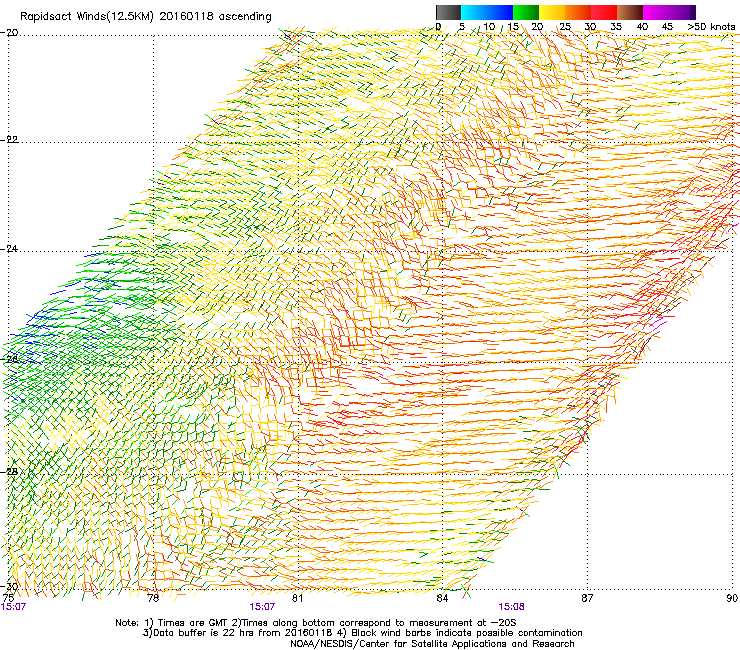Click the note line "3)Data buffer is 22 hrs"

(362, 633)
